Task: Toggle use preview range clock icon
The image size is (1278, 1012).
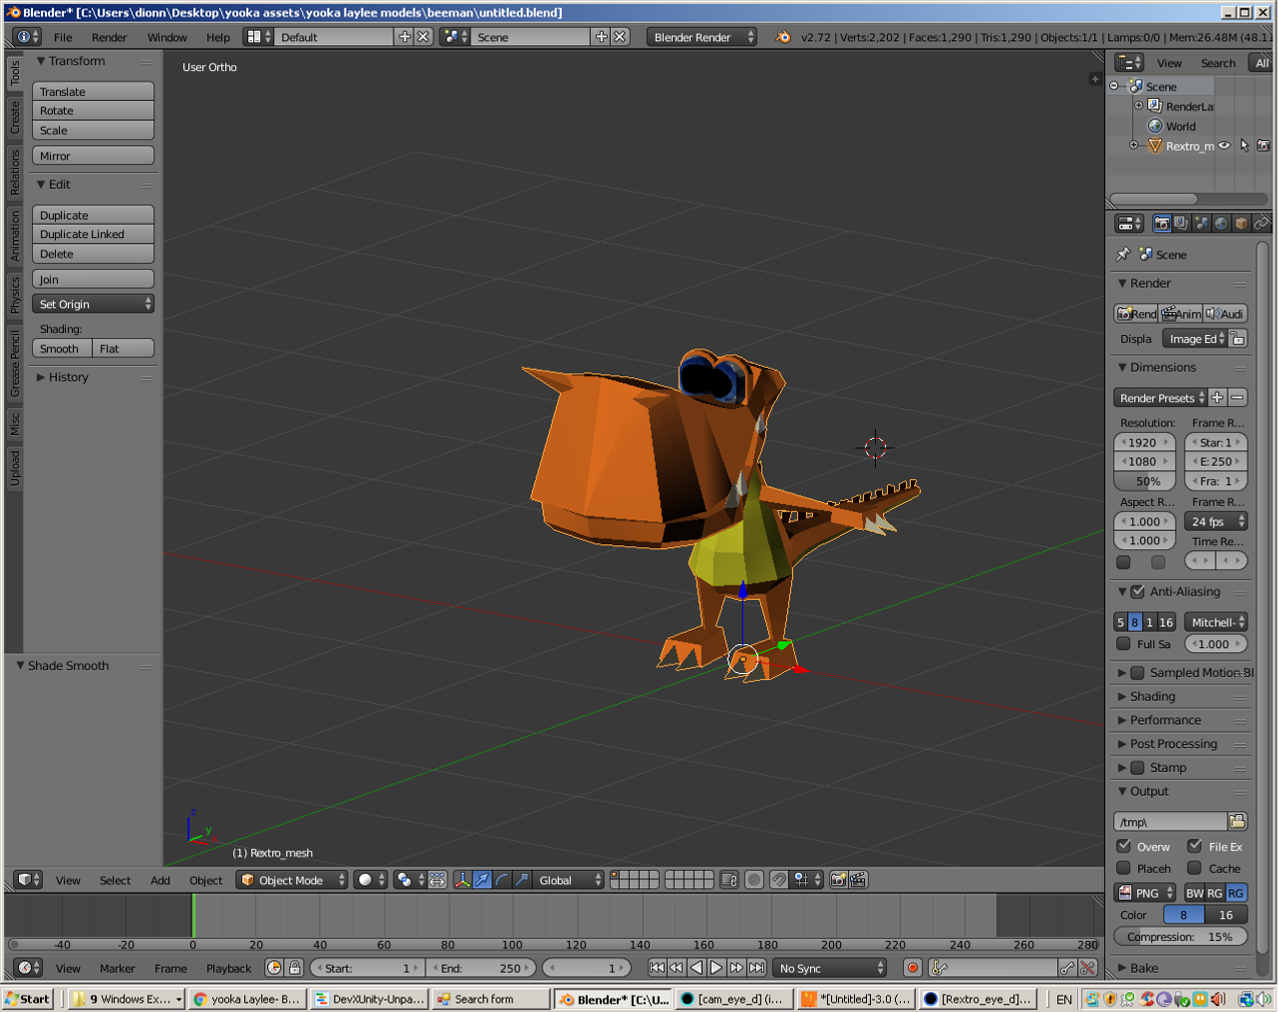Action: pyautogui.click(x=274, y=968)
